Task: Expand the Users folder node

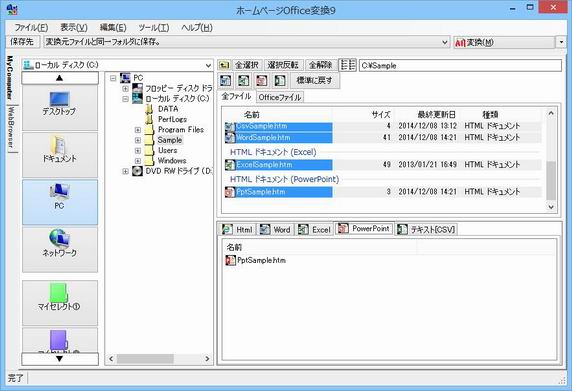Action: [x=138, y=150]
